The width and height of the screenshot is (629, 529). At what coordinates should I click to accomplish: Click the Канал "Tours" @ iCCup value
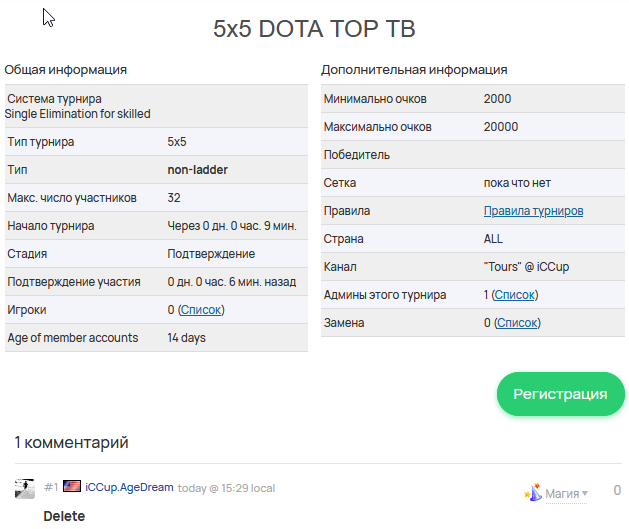coord(526,267)
